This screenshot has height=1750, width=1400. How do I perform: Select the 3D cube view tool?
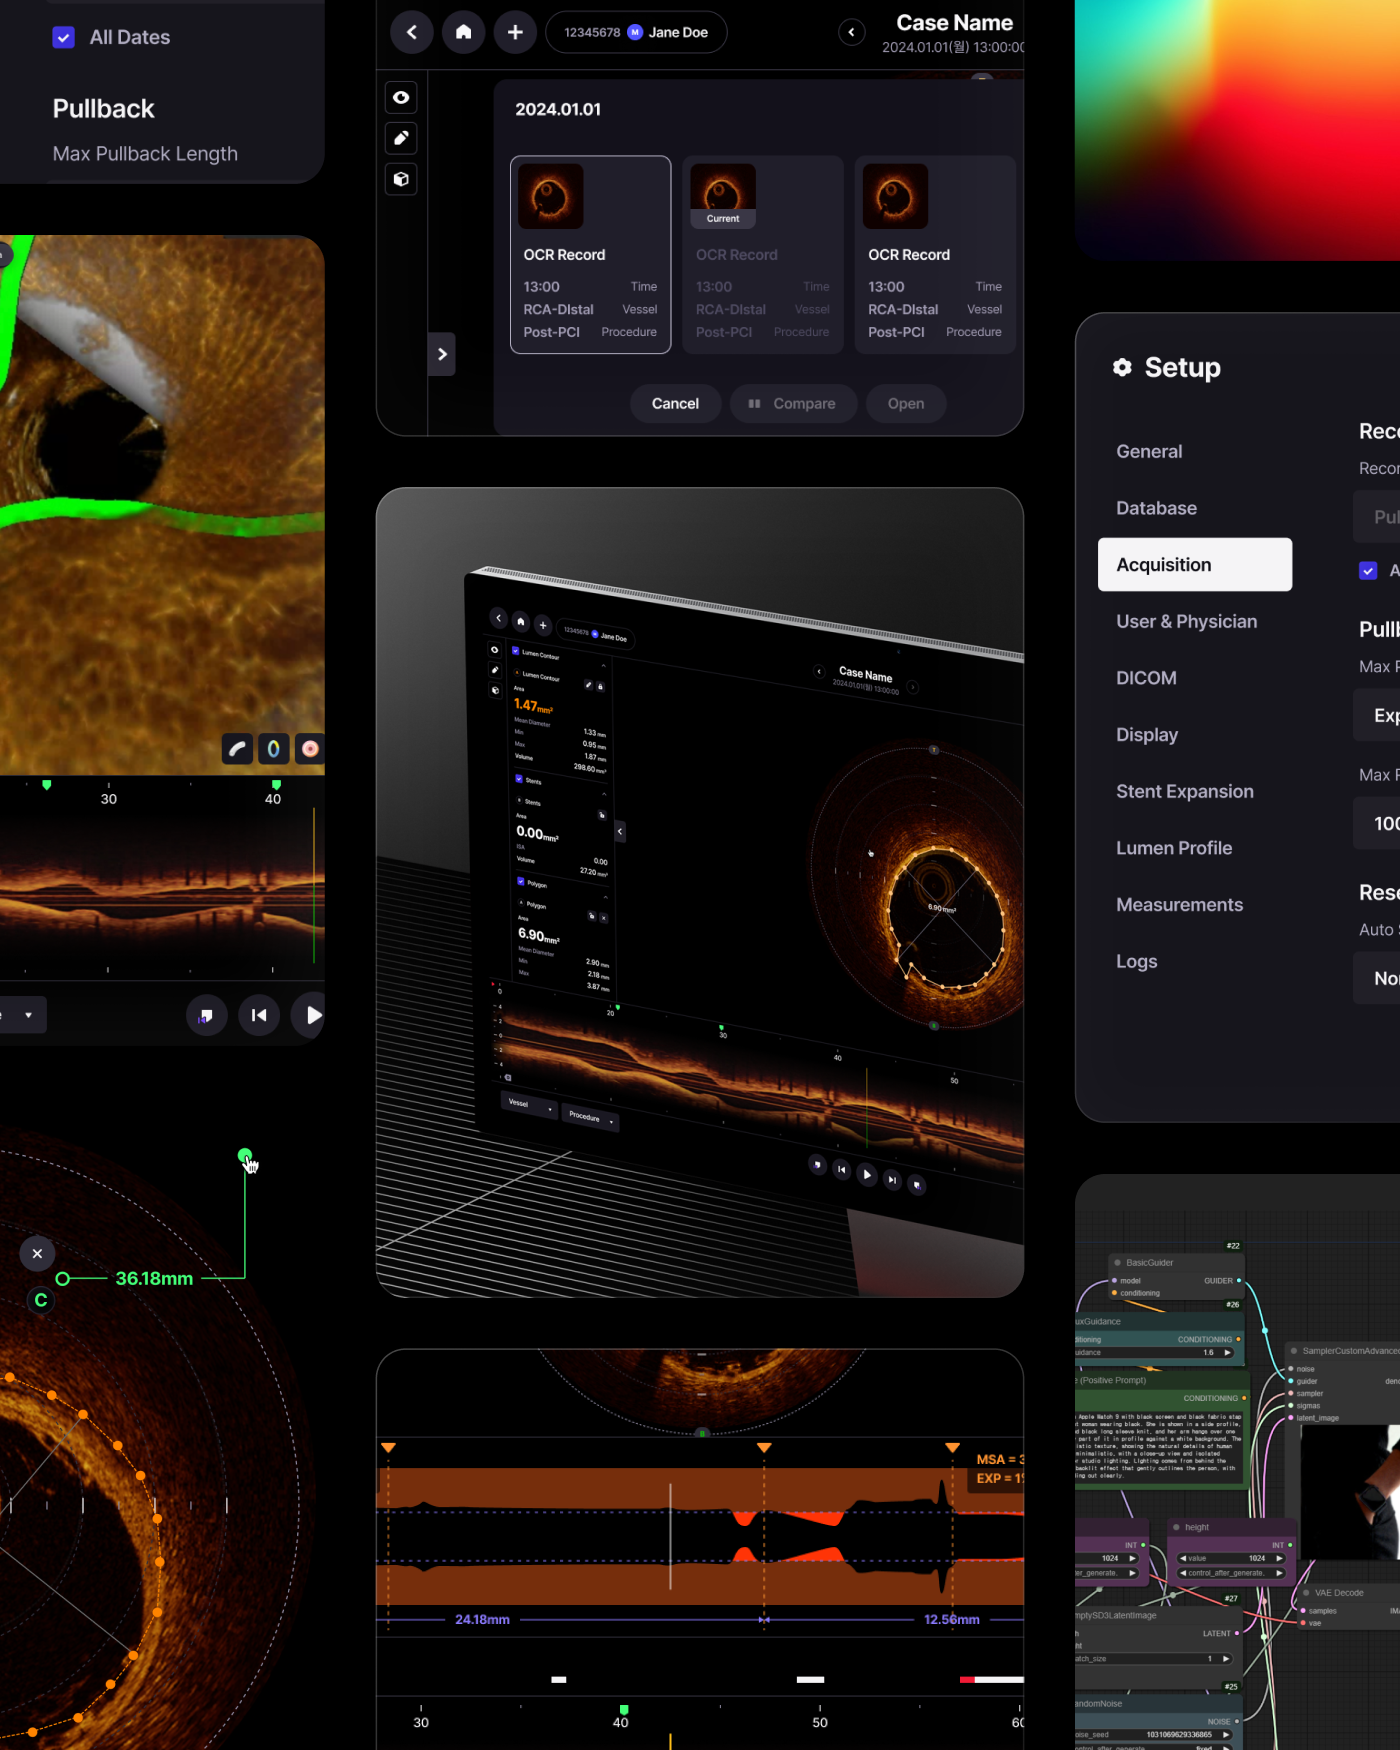(x=401, y=179)
